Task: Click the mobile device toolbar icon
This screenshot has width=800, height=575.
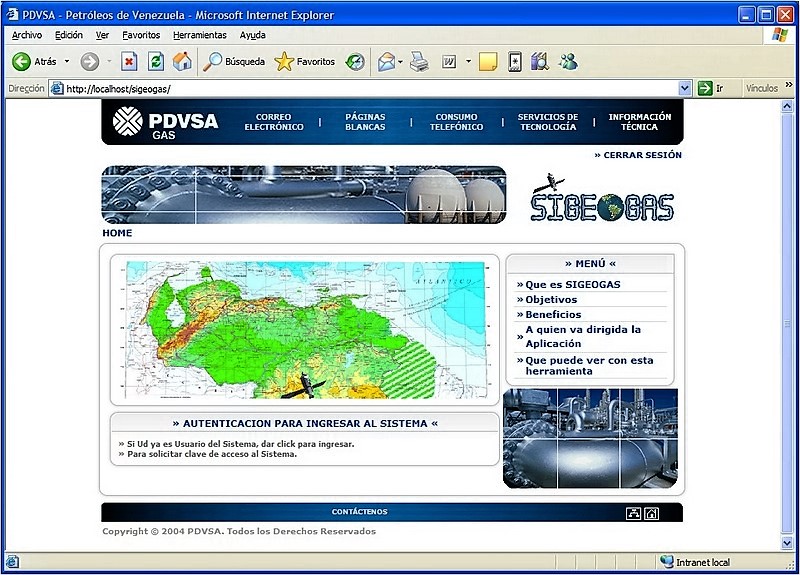Action: (x=515, y=62)
